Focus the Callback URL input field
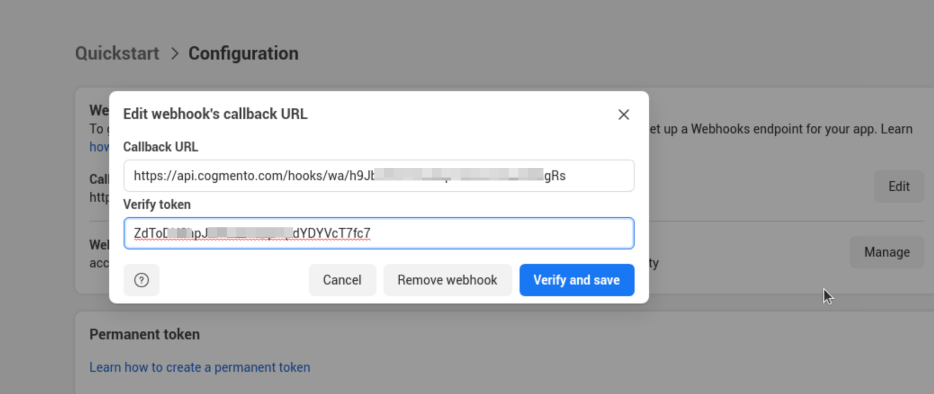 (379, 176)
